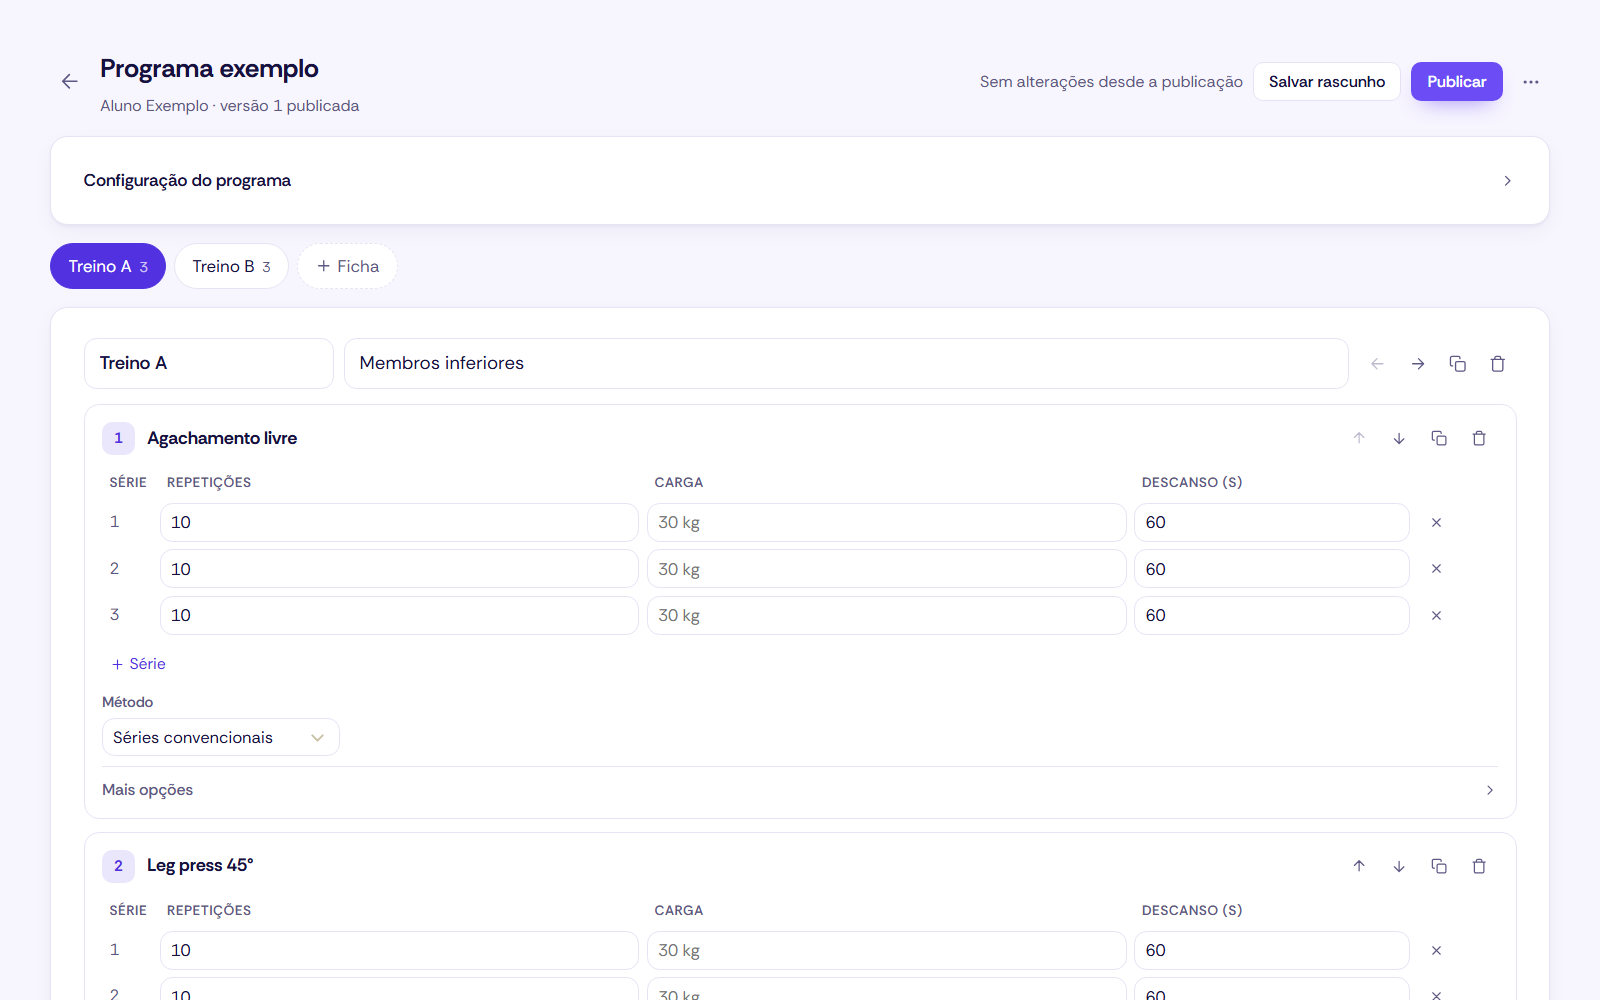Move Agachamento livre exercise up
Viewport: 1600px width, 1000px height.
point(1359,438)
